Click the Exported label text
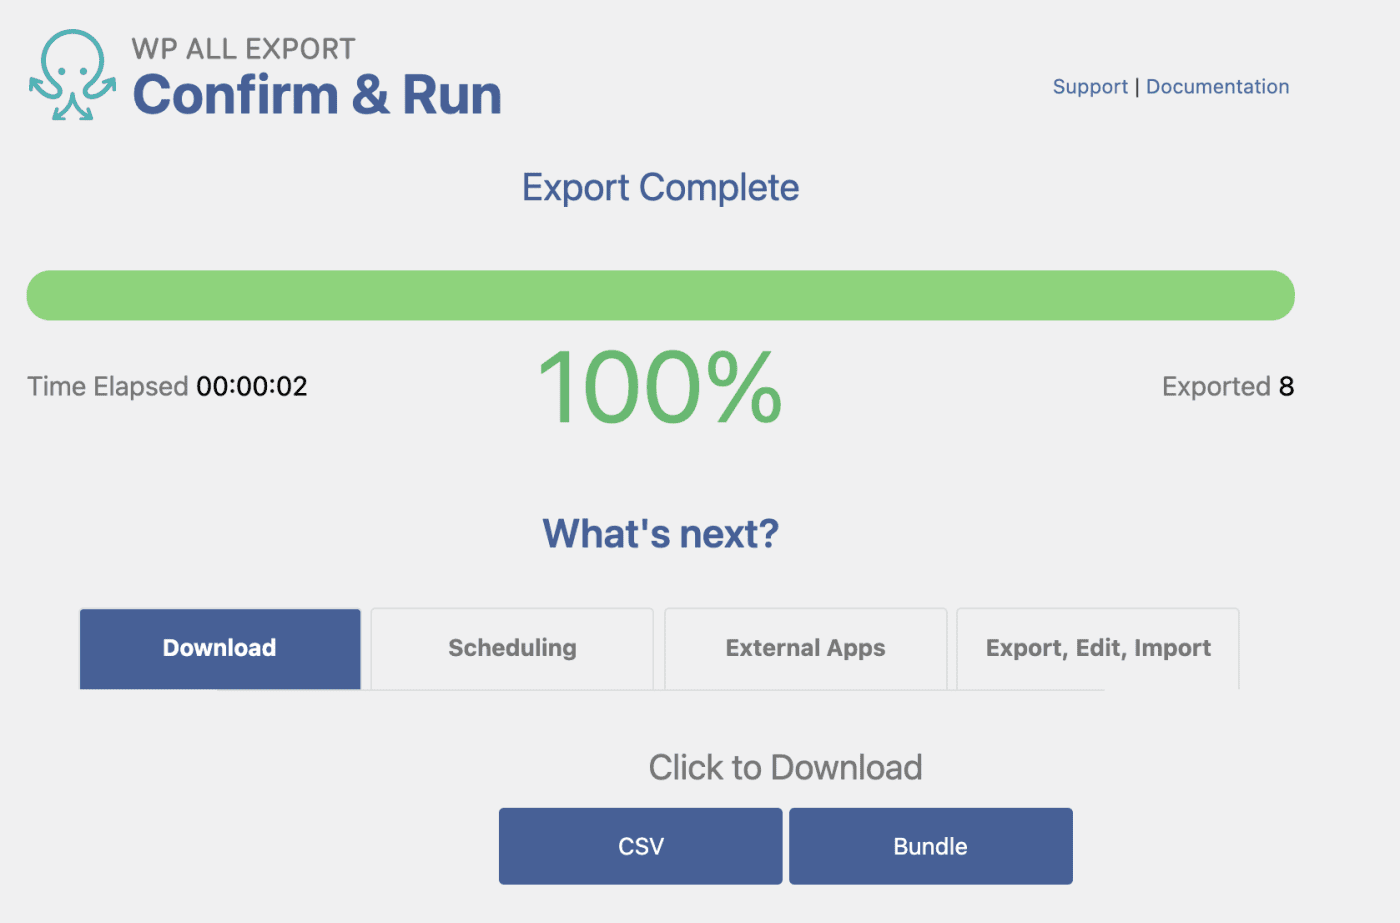 pos(1216,387)
